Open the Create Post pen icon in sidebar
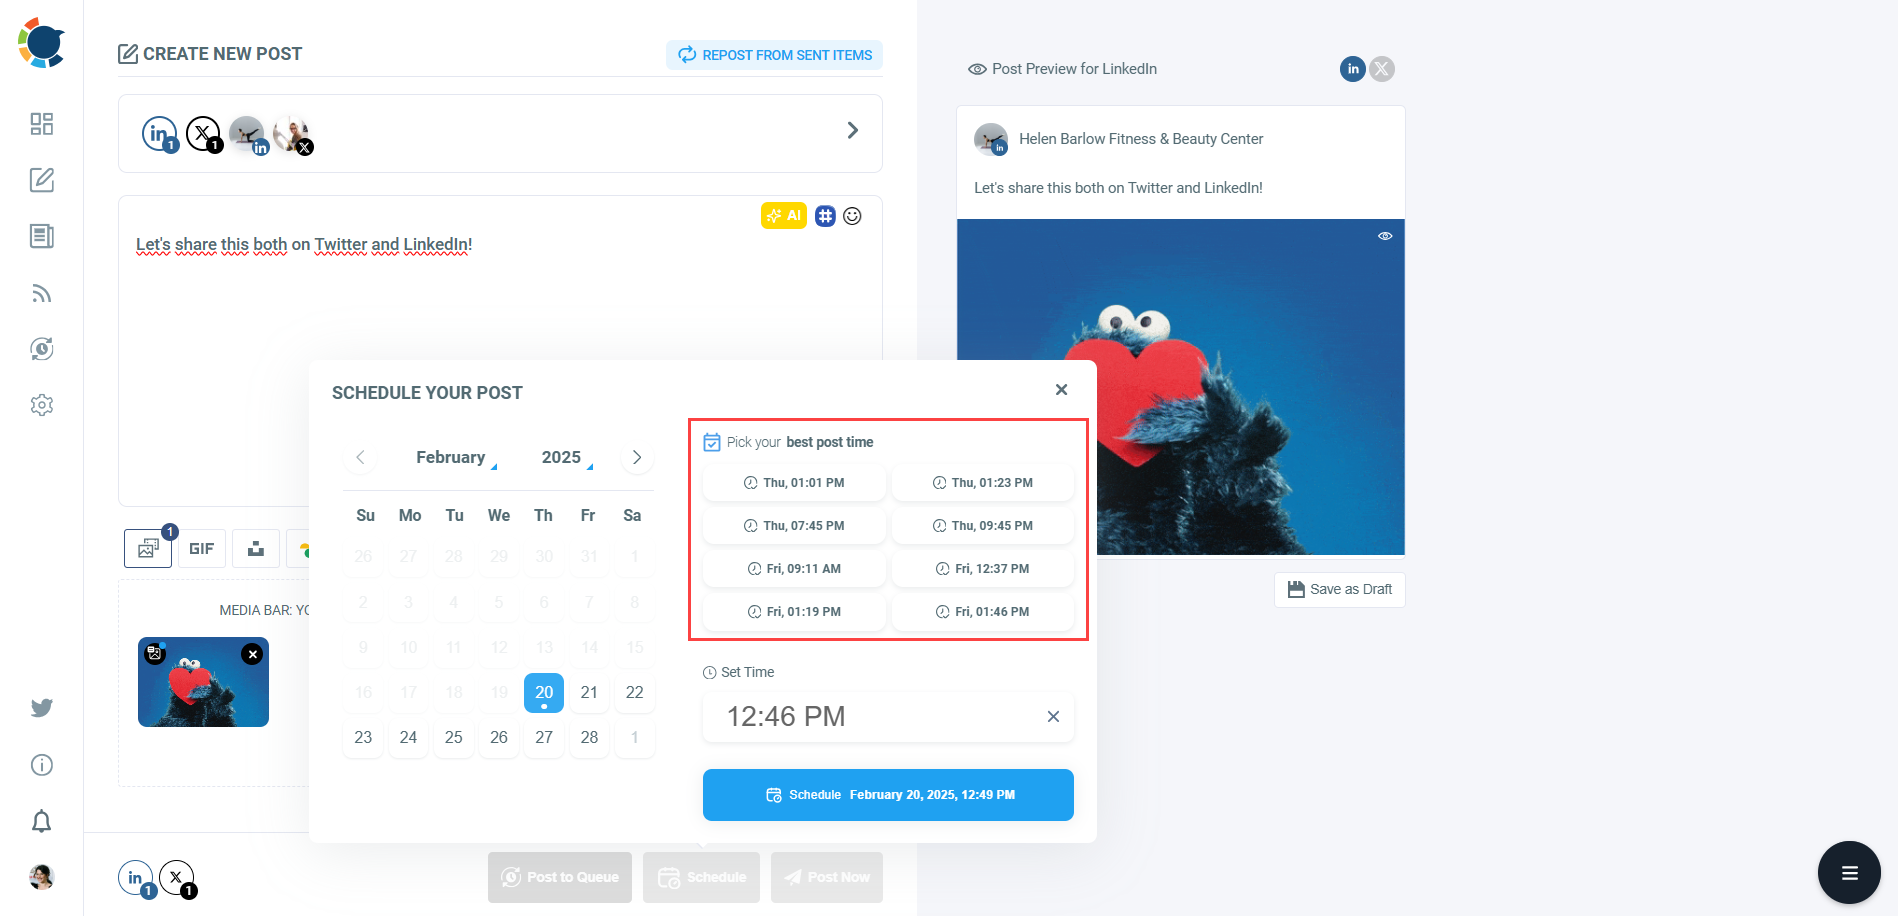Viewport: 1898px width, 916px height. [x=41, y=180]
